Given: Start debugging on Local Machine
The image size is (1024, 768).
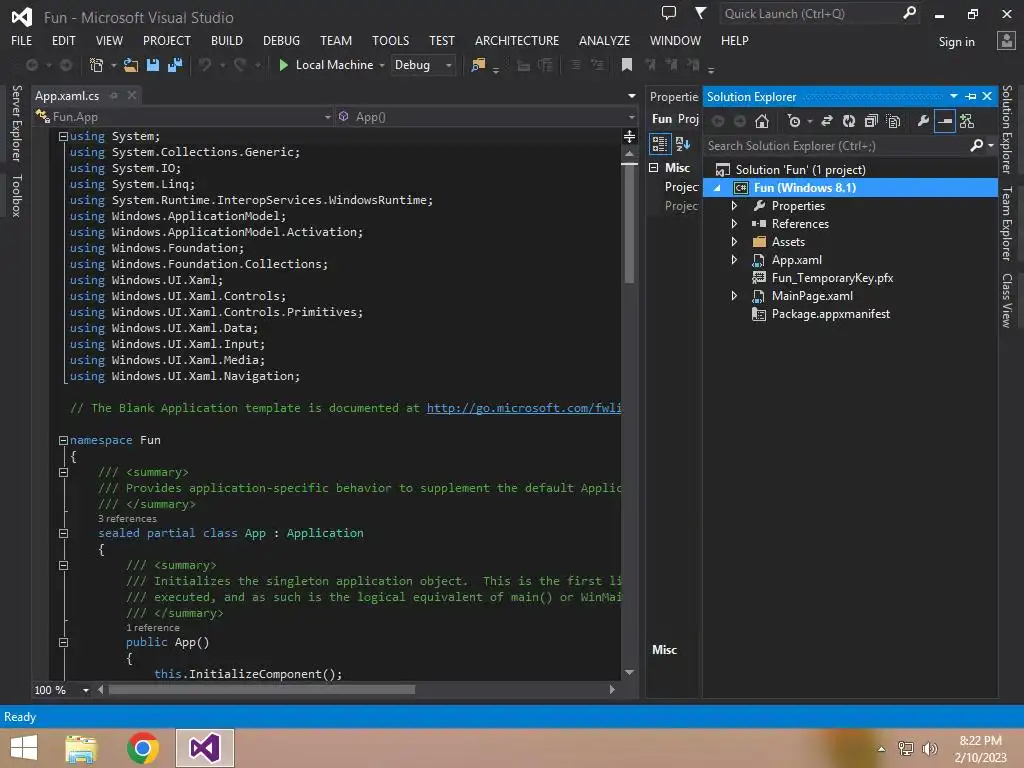Looking at the screenshot, I should click(325, 65).
